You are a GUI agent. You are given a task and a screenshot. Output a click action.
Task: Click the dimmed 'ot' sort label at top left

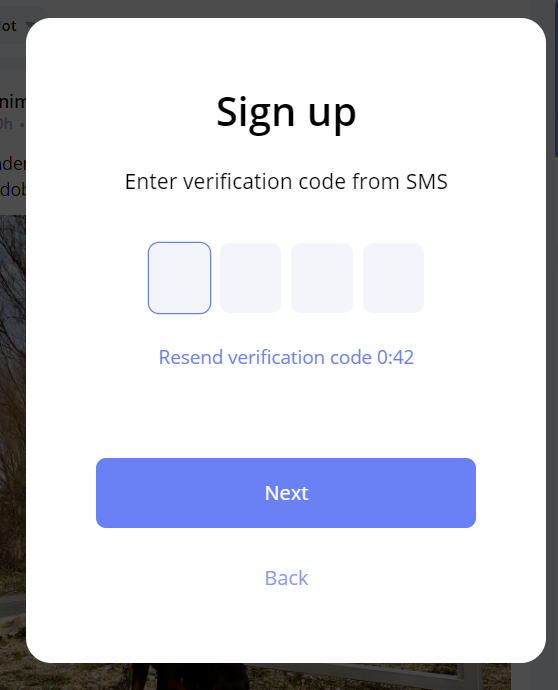pos(8,26)
